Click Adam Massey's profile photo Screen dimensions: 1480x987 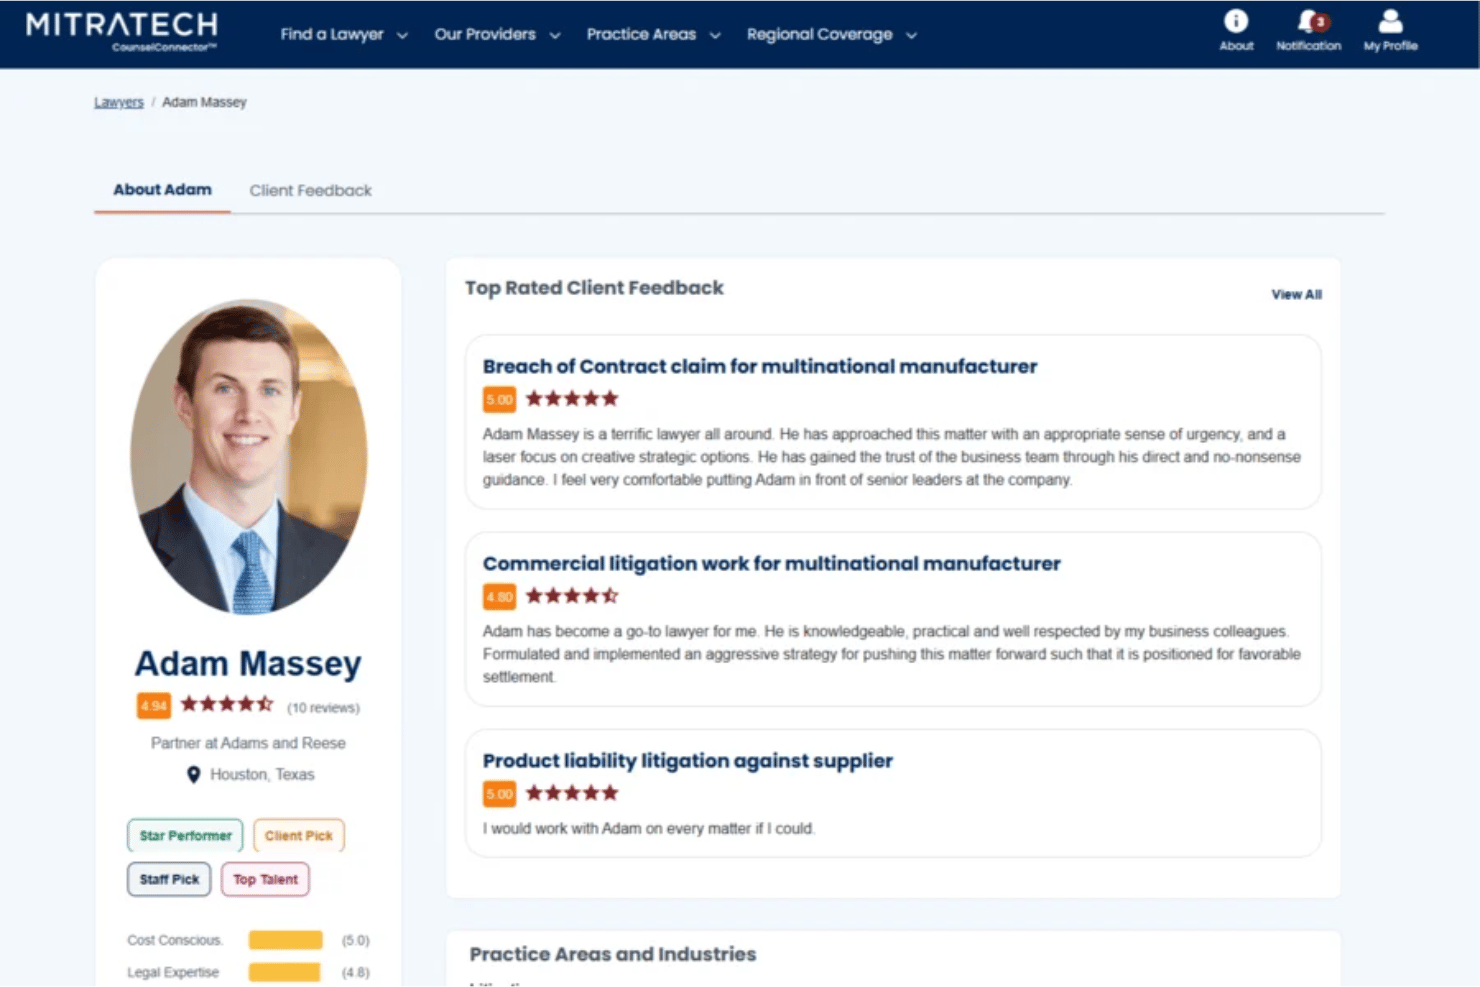tap(248, 456)
